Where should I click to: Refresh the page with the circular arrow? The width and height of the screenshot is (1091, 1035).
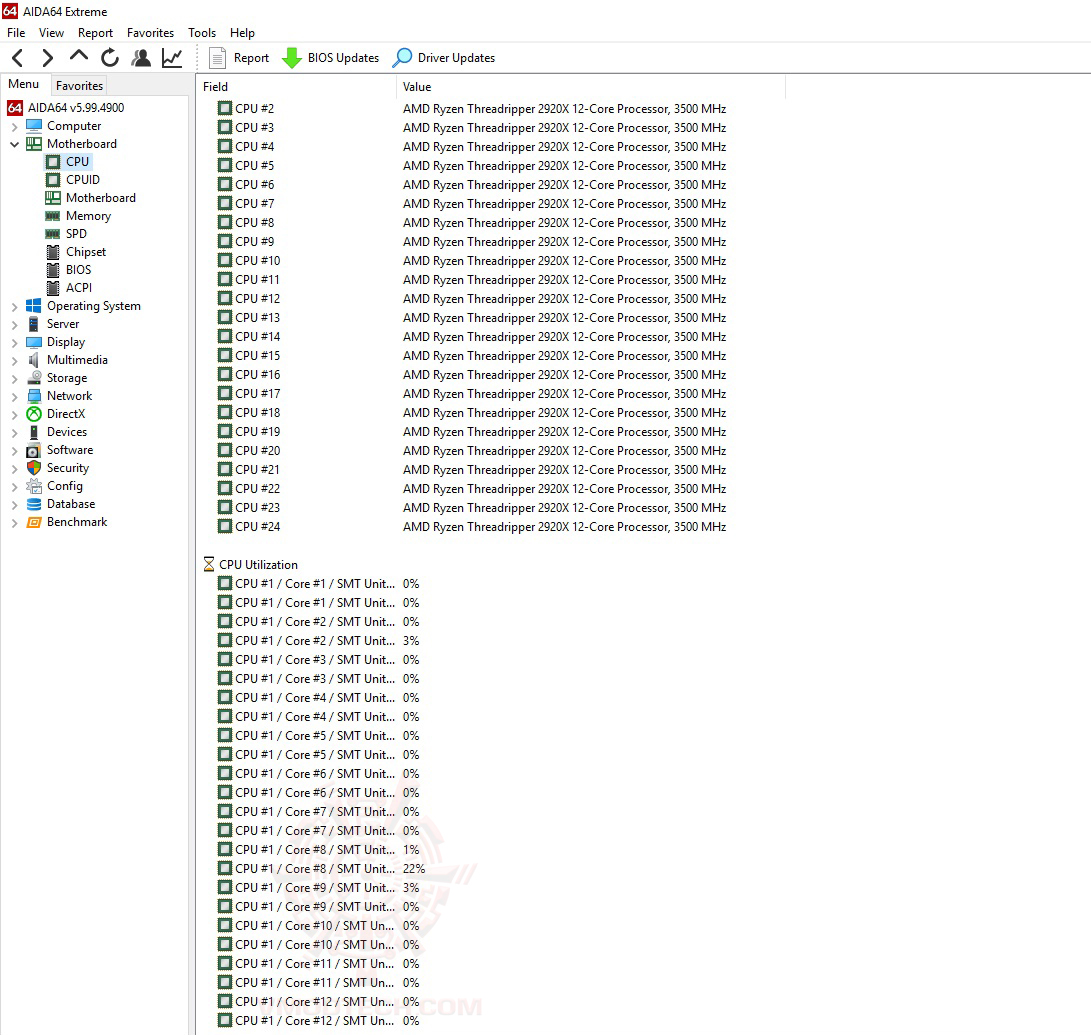point(110,58)
